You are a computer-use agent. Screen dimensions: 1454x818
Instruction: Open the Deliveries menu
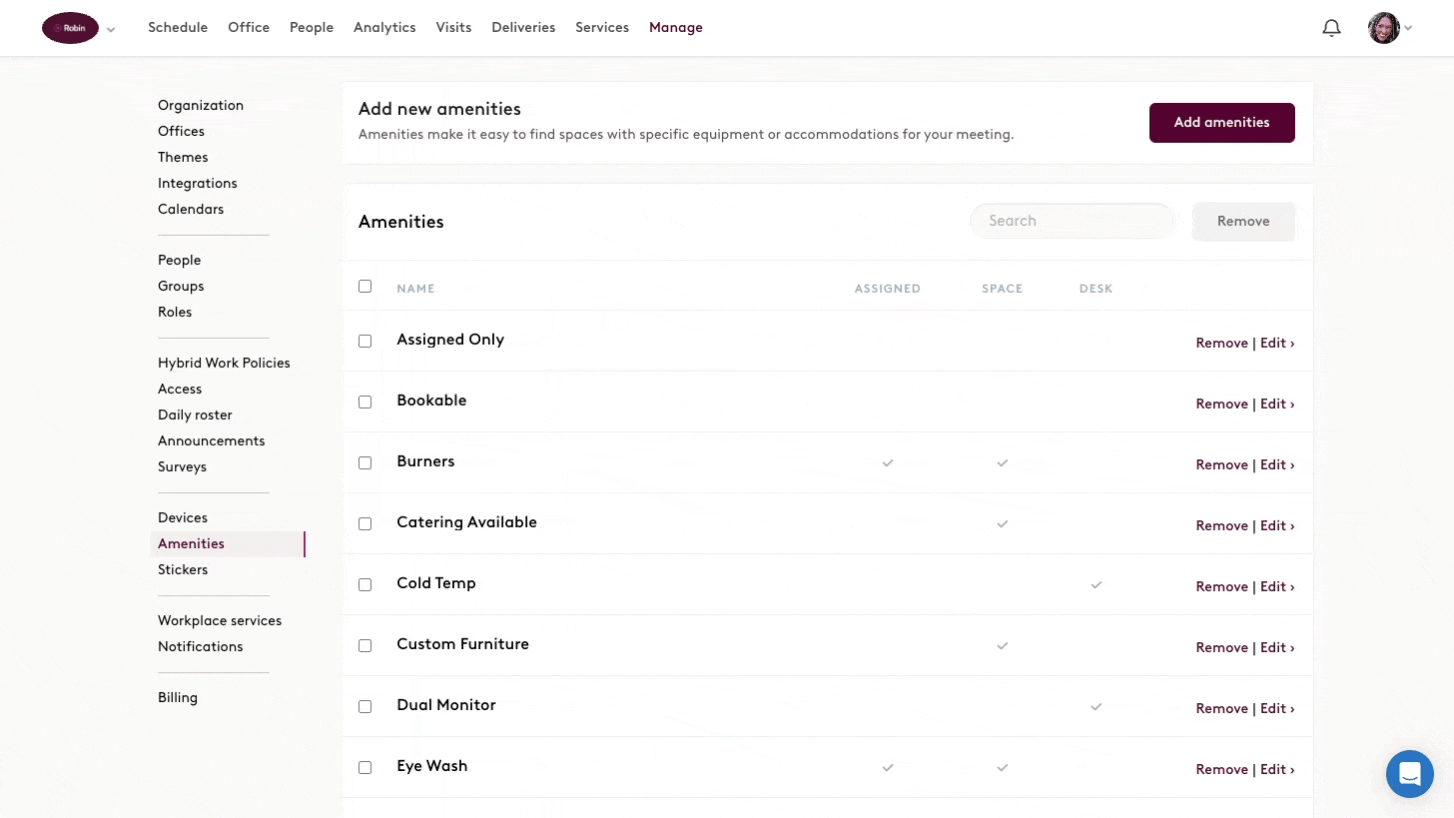pos(523,28)
